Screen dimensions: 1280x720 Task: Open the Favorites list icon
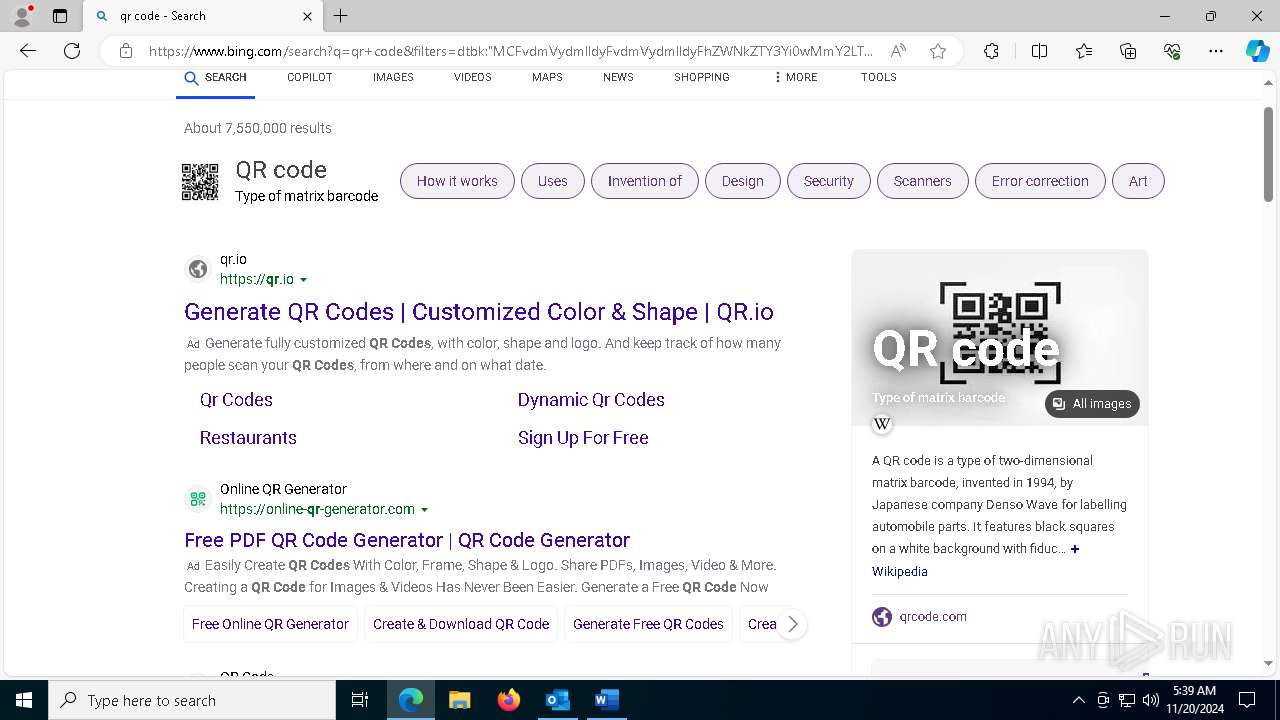pos(1084,51)
